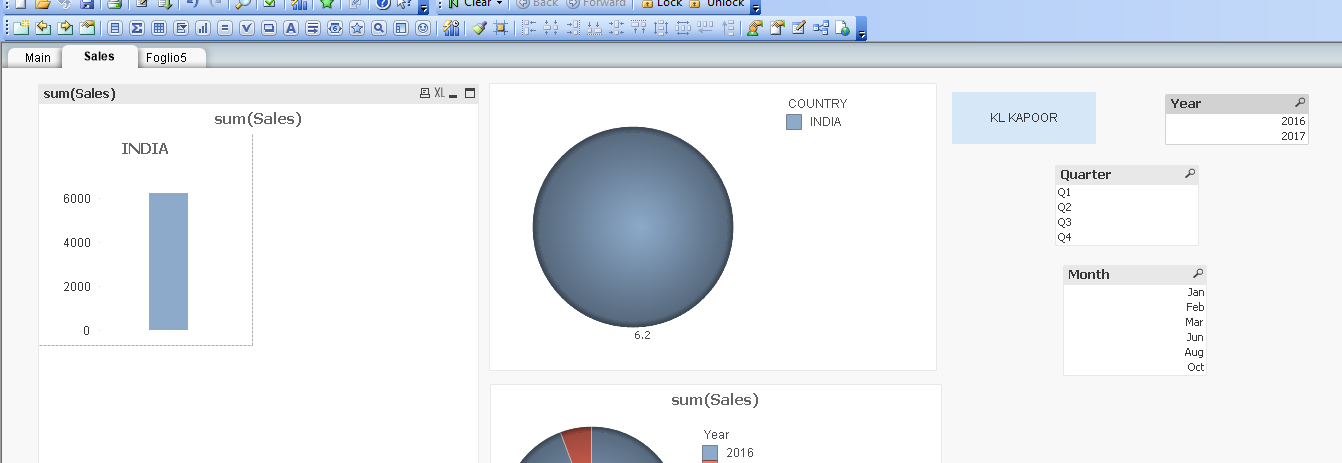This screenshot has height=463, width=1342.
Task: Select Q4 in Quarter list box
Action: [1126, 237]
